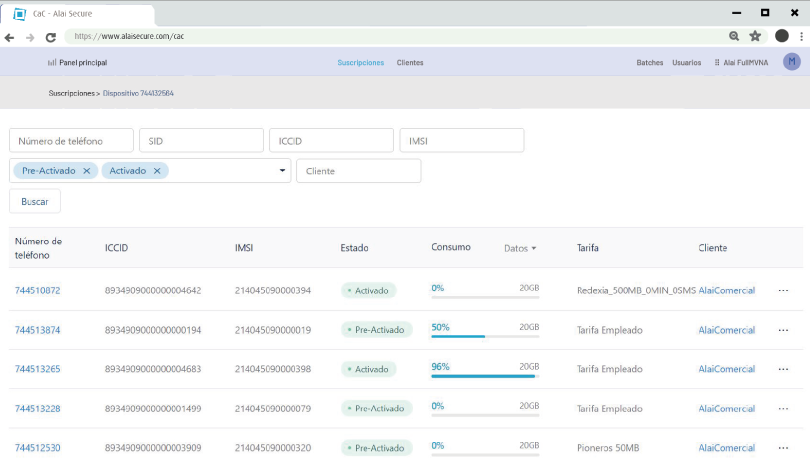Viewport: 810px width, 470px height.
Task: Open phone number 744513265 link
Action: coord(37,369)
